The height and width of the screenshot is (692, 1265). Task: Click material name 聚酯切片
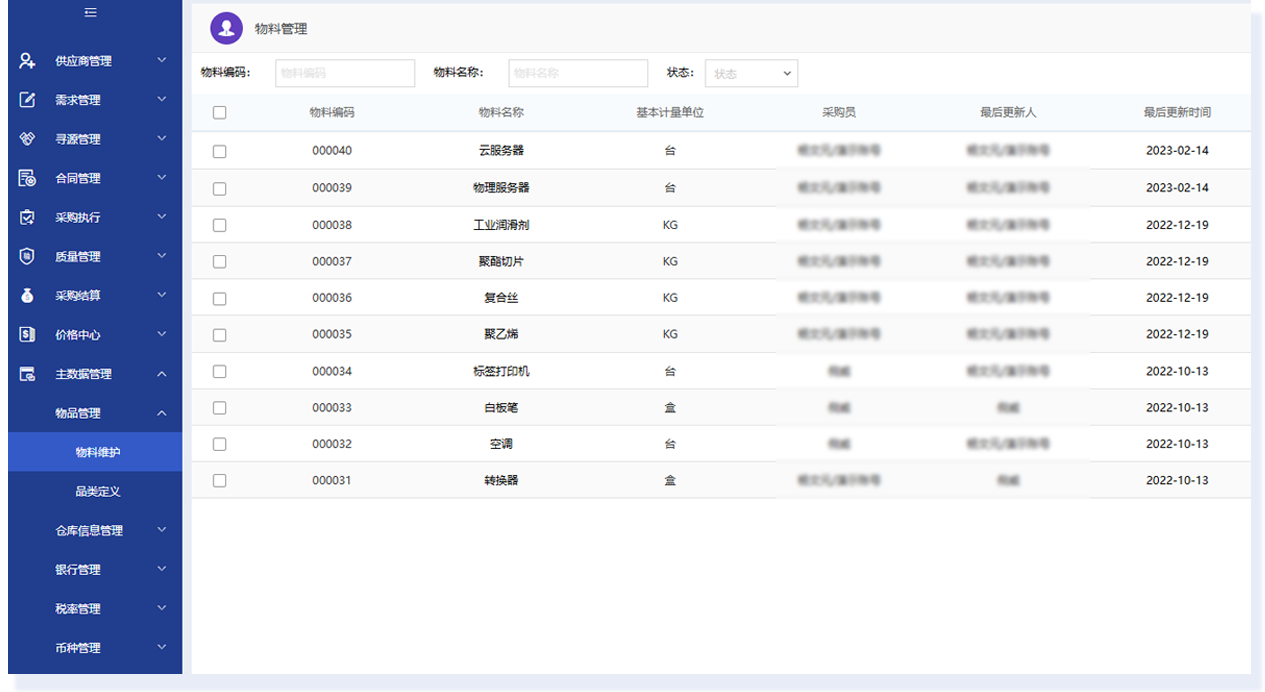(x=501, y=261)
